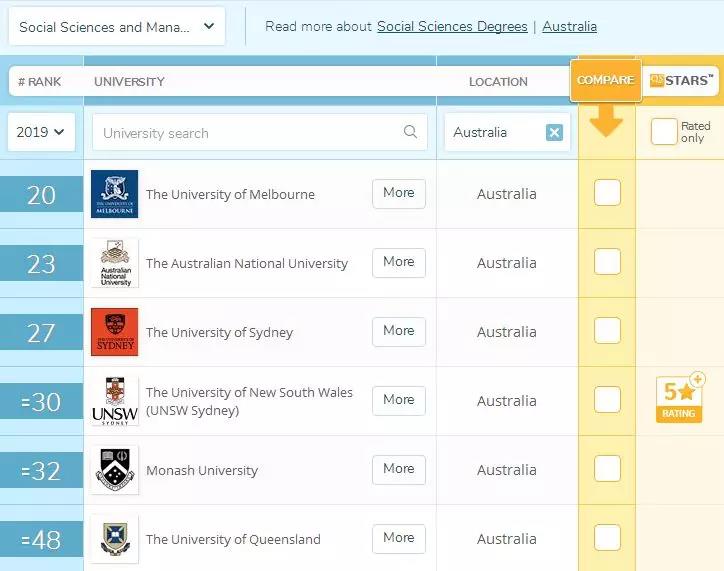The image size is (724, 571).
Task: Click the Australian National University logo
Action: click(x=115, y=263)
